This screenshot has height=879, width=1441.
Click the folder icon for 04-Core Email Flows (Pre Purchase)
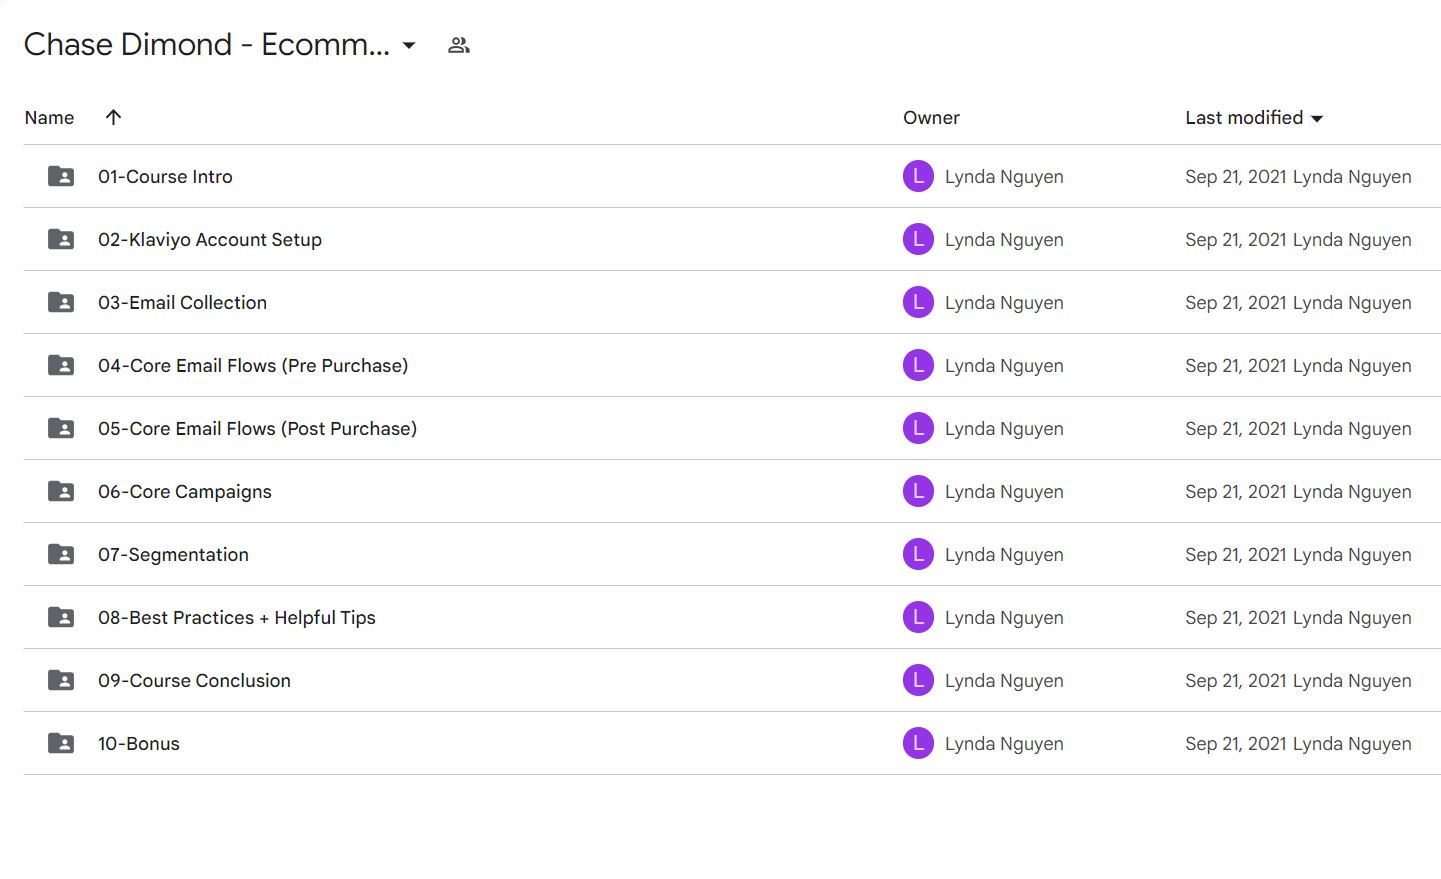tap(61, 365)
